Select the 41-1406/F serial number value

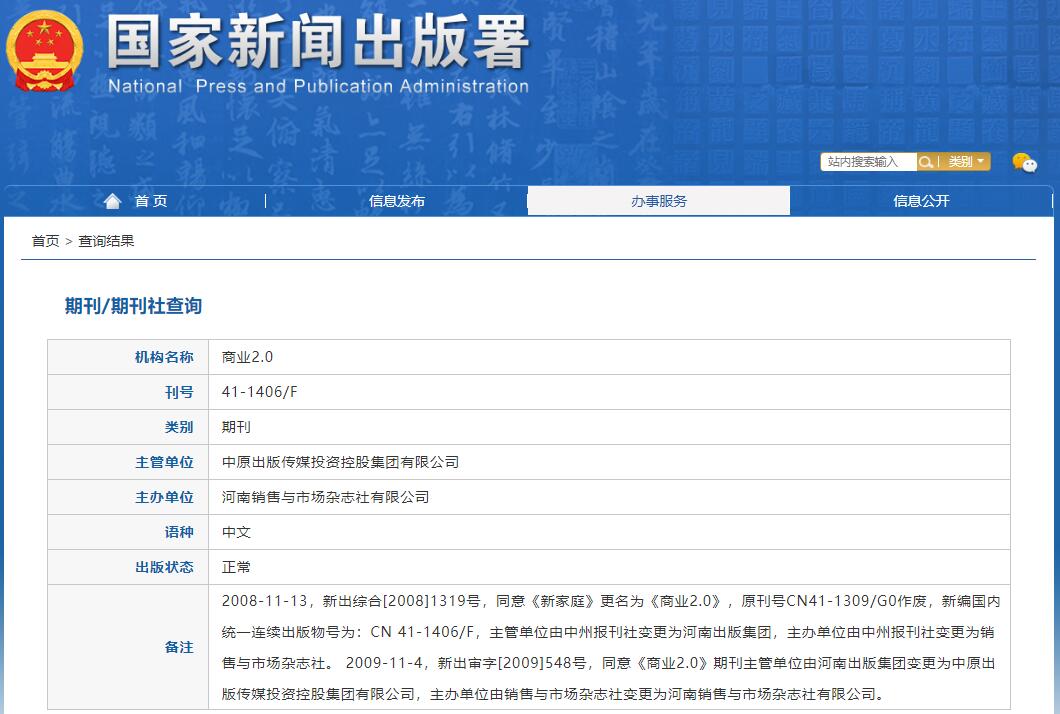pos(260,392)
